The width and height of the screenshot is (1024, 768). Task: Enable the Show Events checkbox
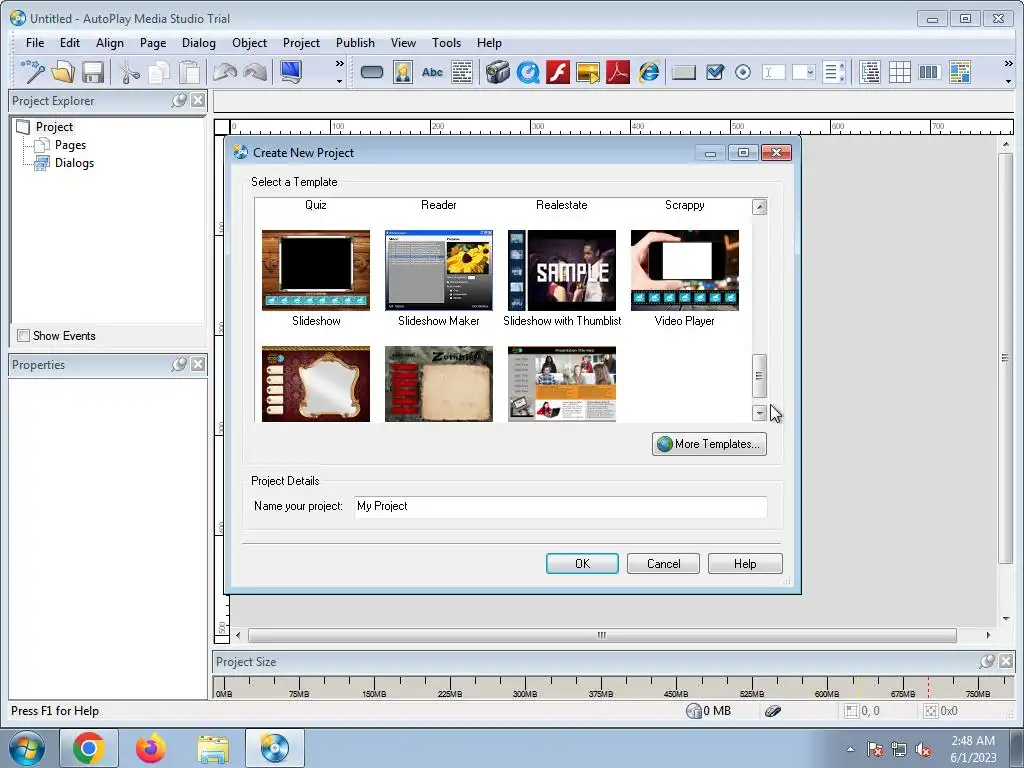(24, 336)
